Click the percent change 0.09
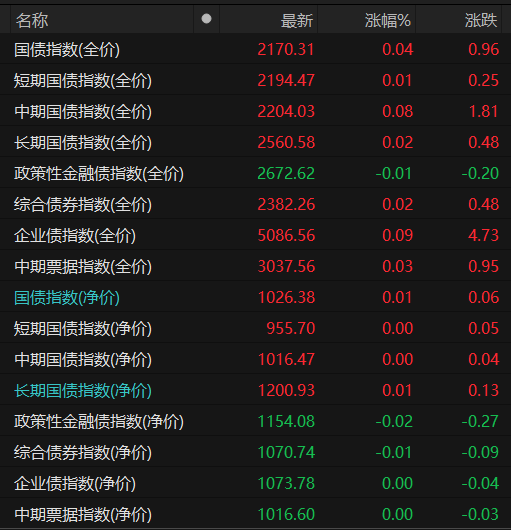Viewport: 511px width, 530px height. (x=397, y=235)
